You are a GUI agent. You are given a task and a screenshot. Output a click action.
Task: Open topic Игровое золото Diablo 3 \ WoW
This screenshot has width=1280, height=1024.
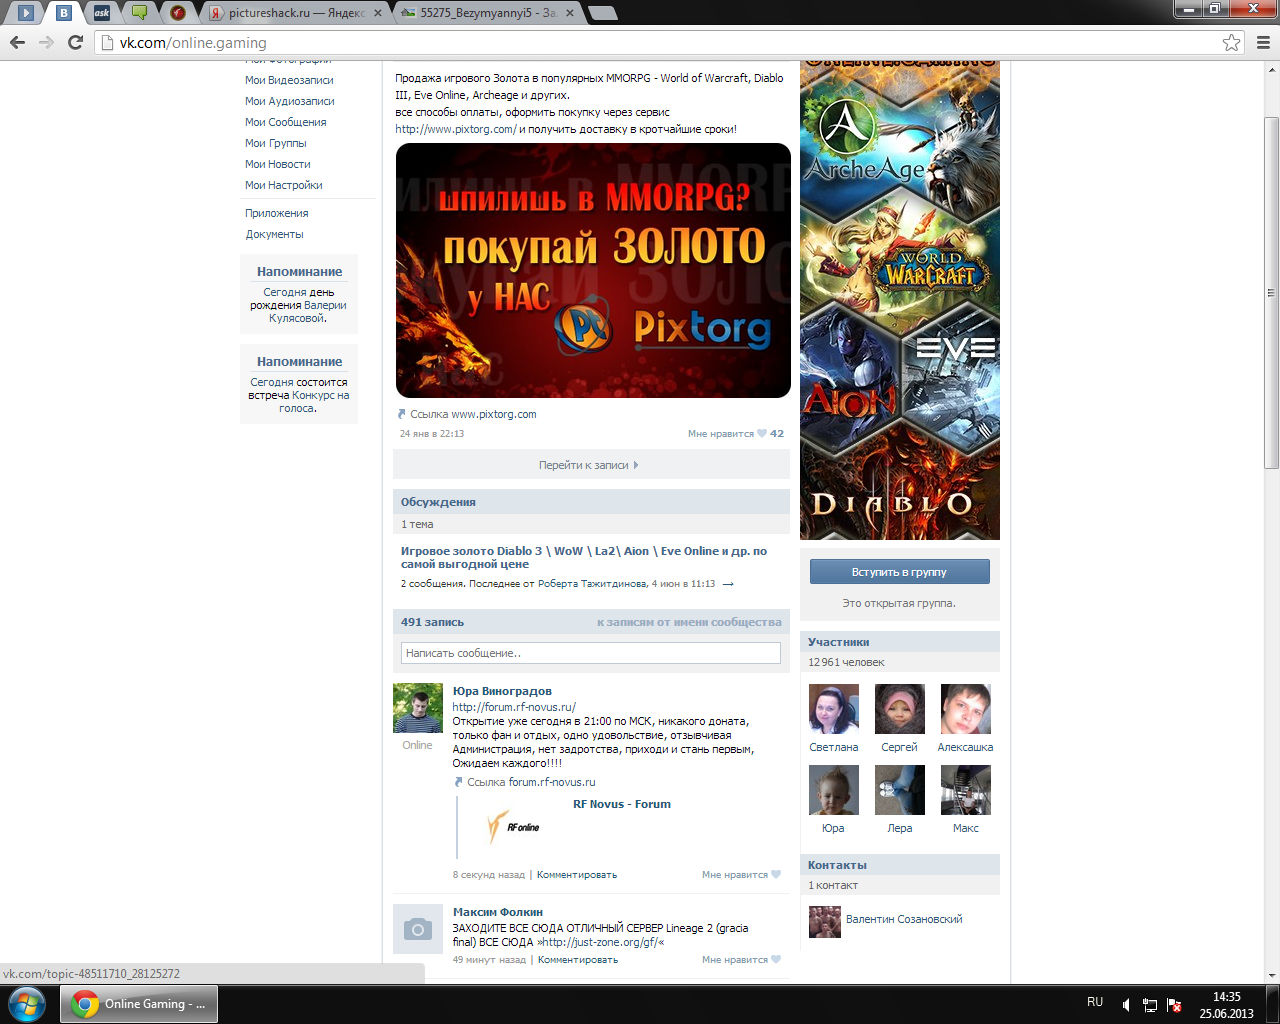click(584, 557)
